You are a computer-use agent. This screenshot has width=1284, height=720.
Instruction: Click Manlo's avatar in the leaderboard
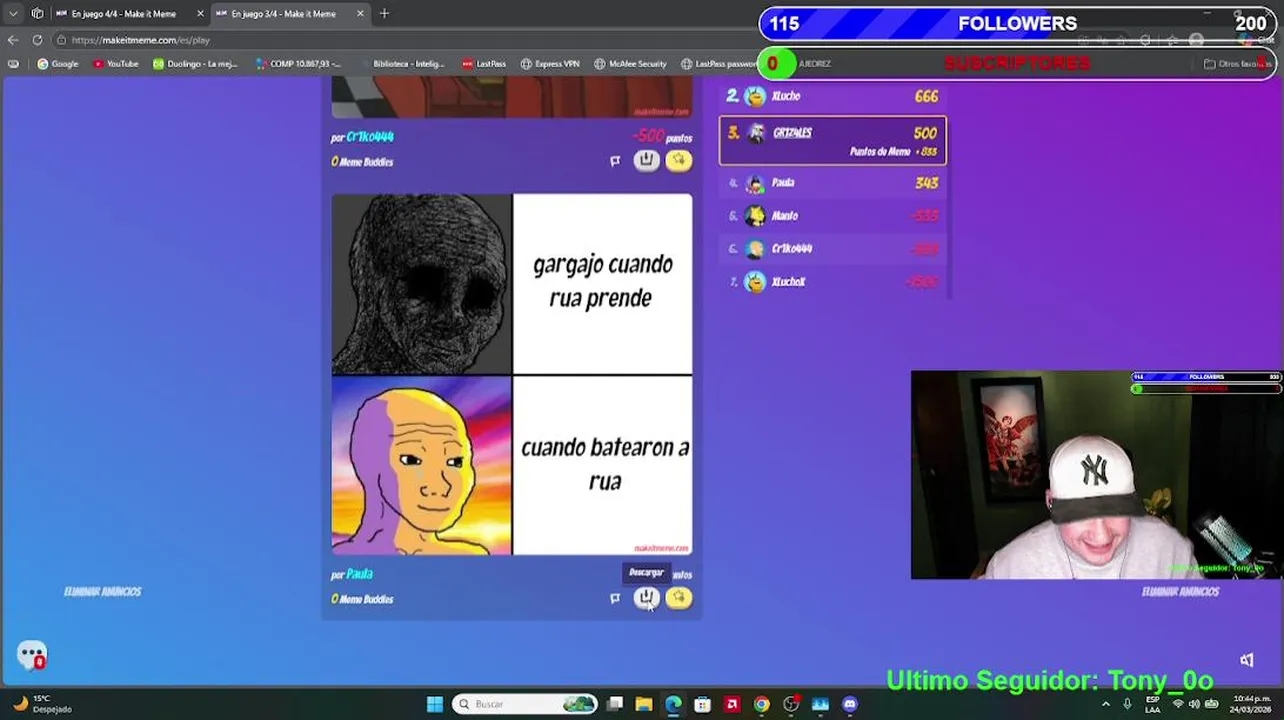point(755,216)
